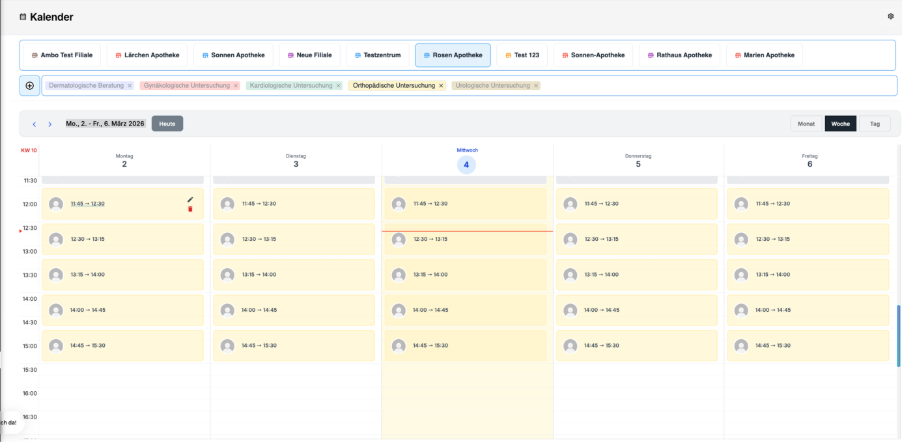Go to previous week with left chevron
Screen dimensions: 903x442
(x=34, y=124)
